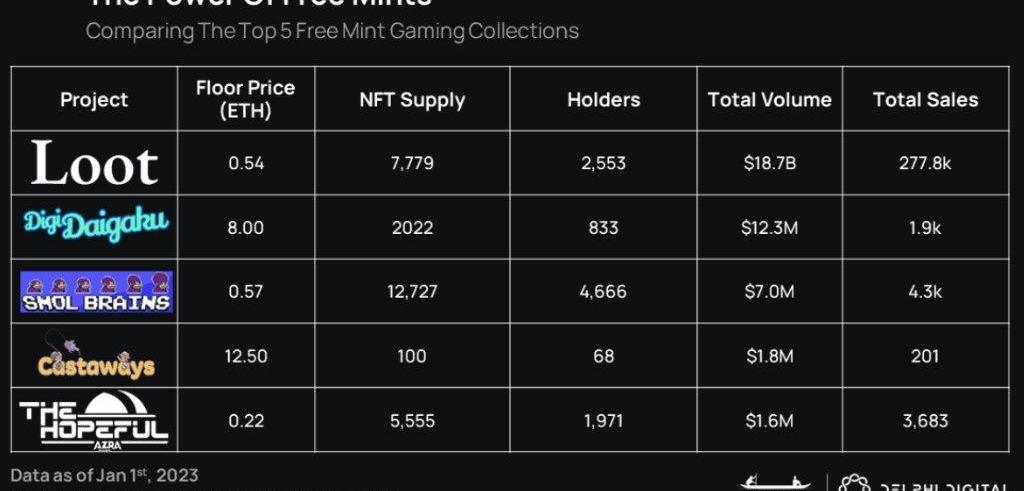Click Loot's $18.7B total volume cell
Image resolution: width=1024 pixels, height=491 pixels.
[769, 163]
